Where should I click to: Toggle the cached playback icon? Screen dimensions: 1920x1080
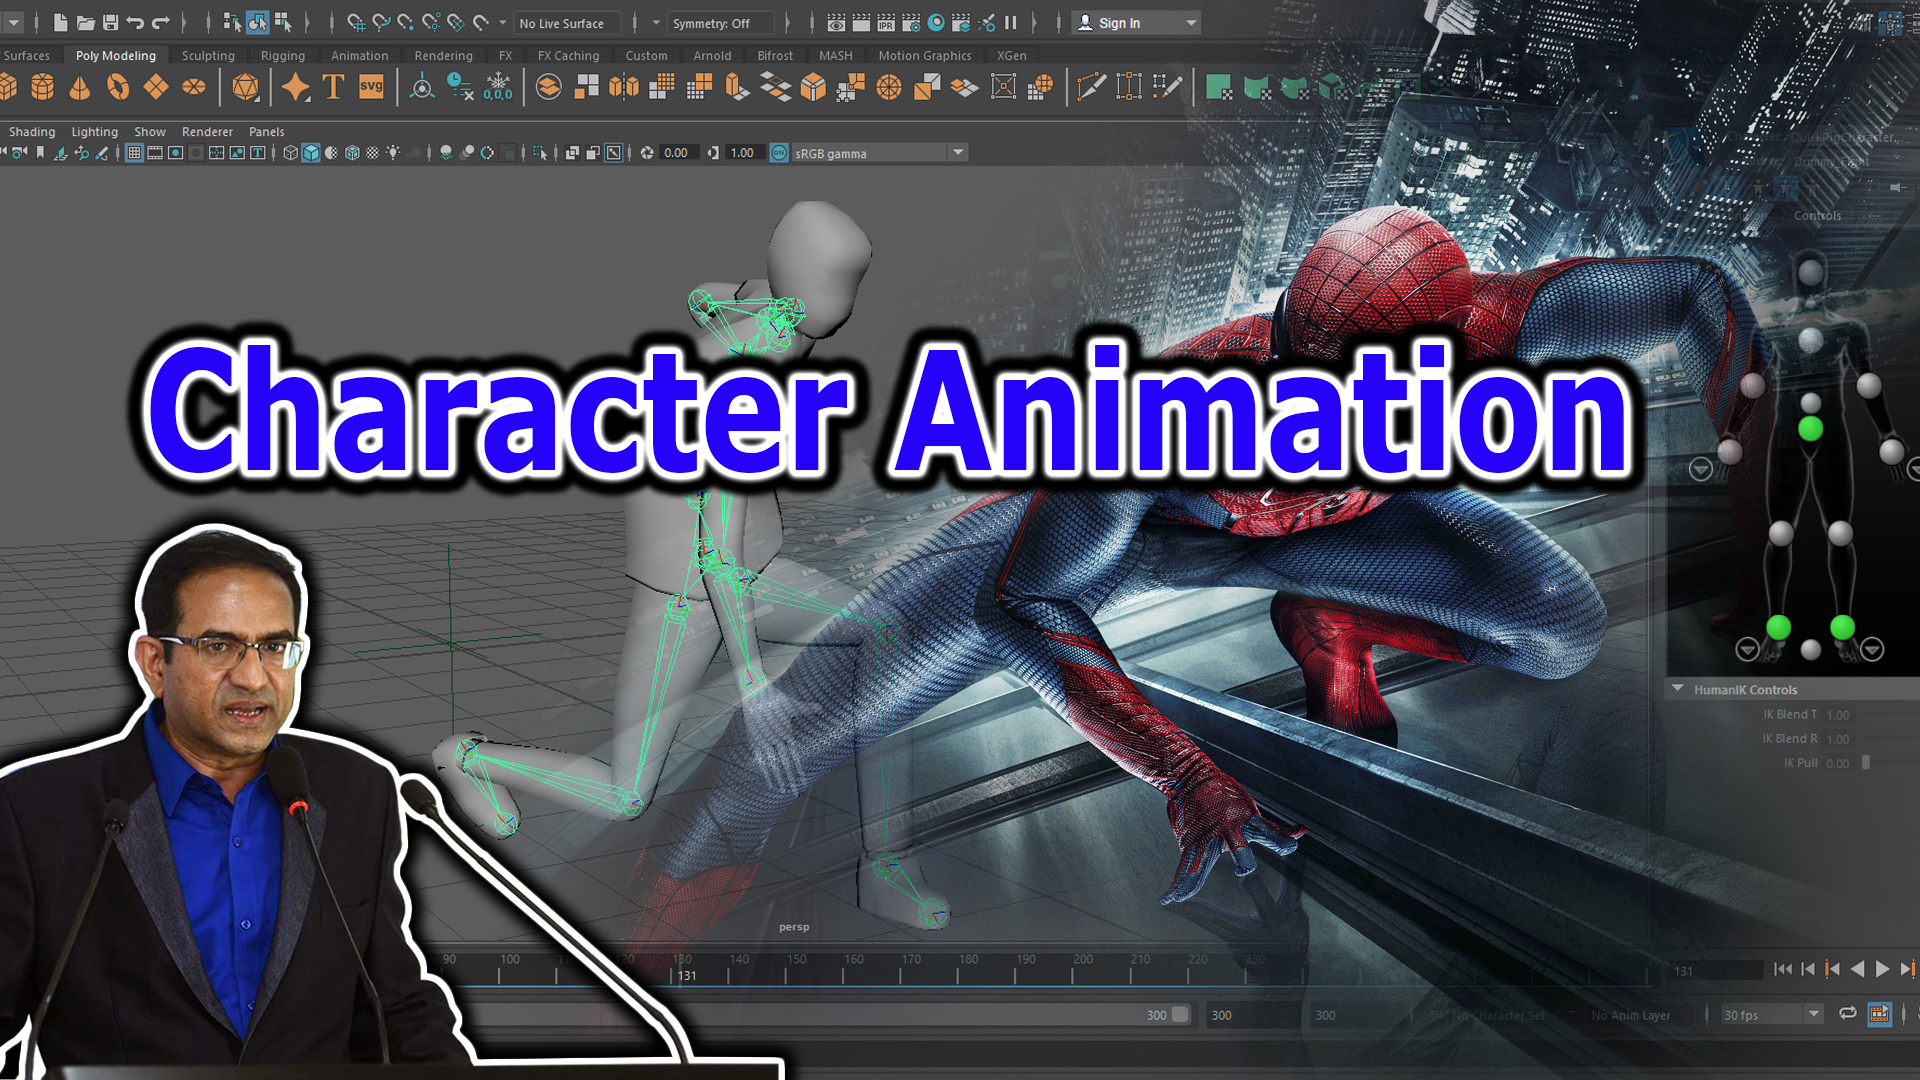pos(1880,1014)
